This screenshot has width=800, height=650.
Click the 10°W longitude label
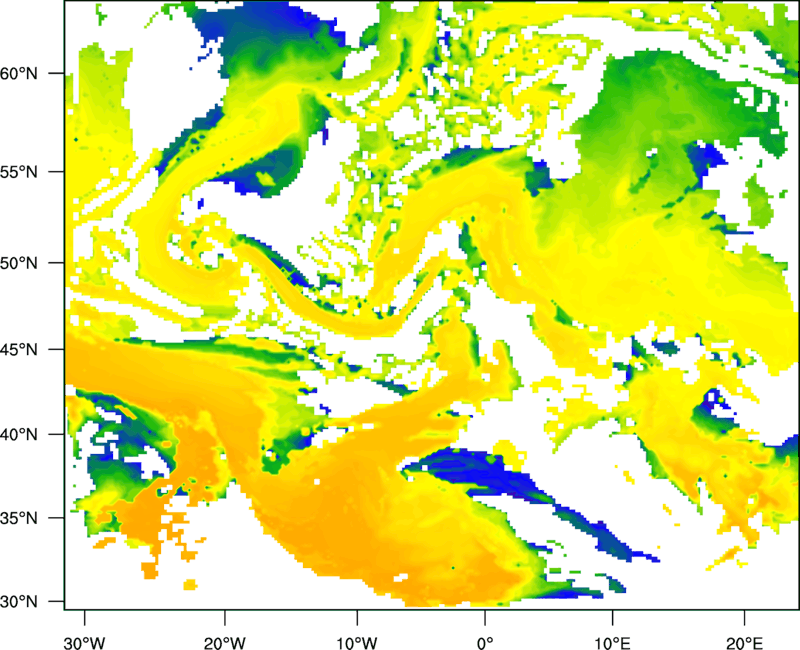click(x=357, y=643)
